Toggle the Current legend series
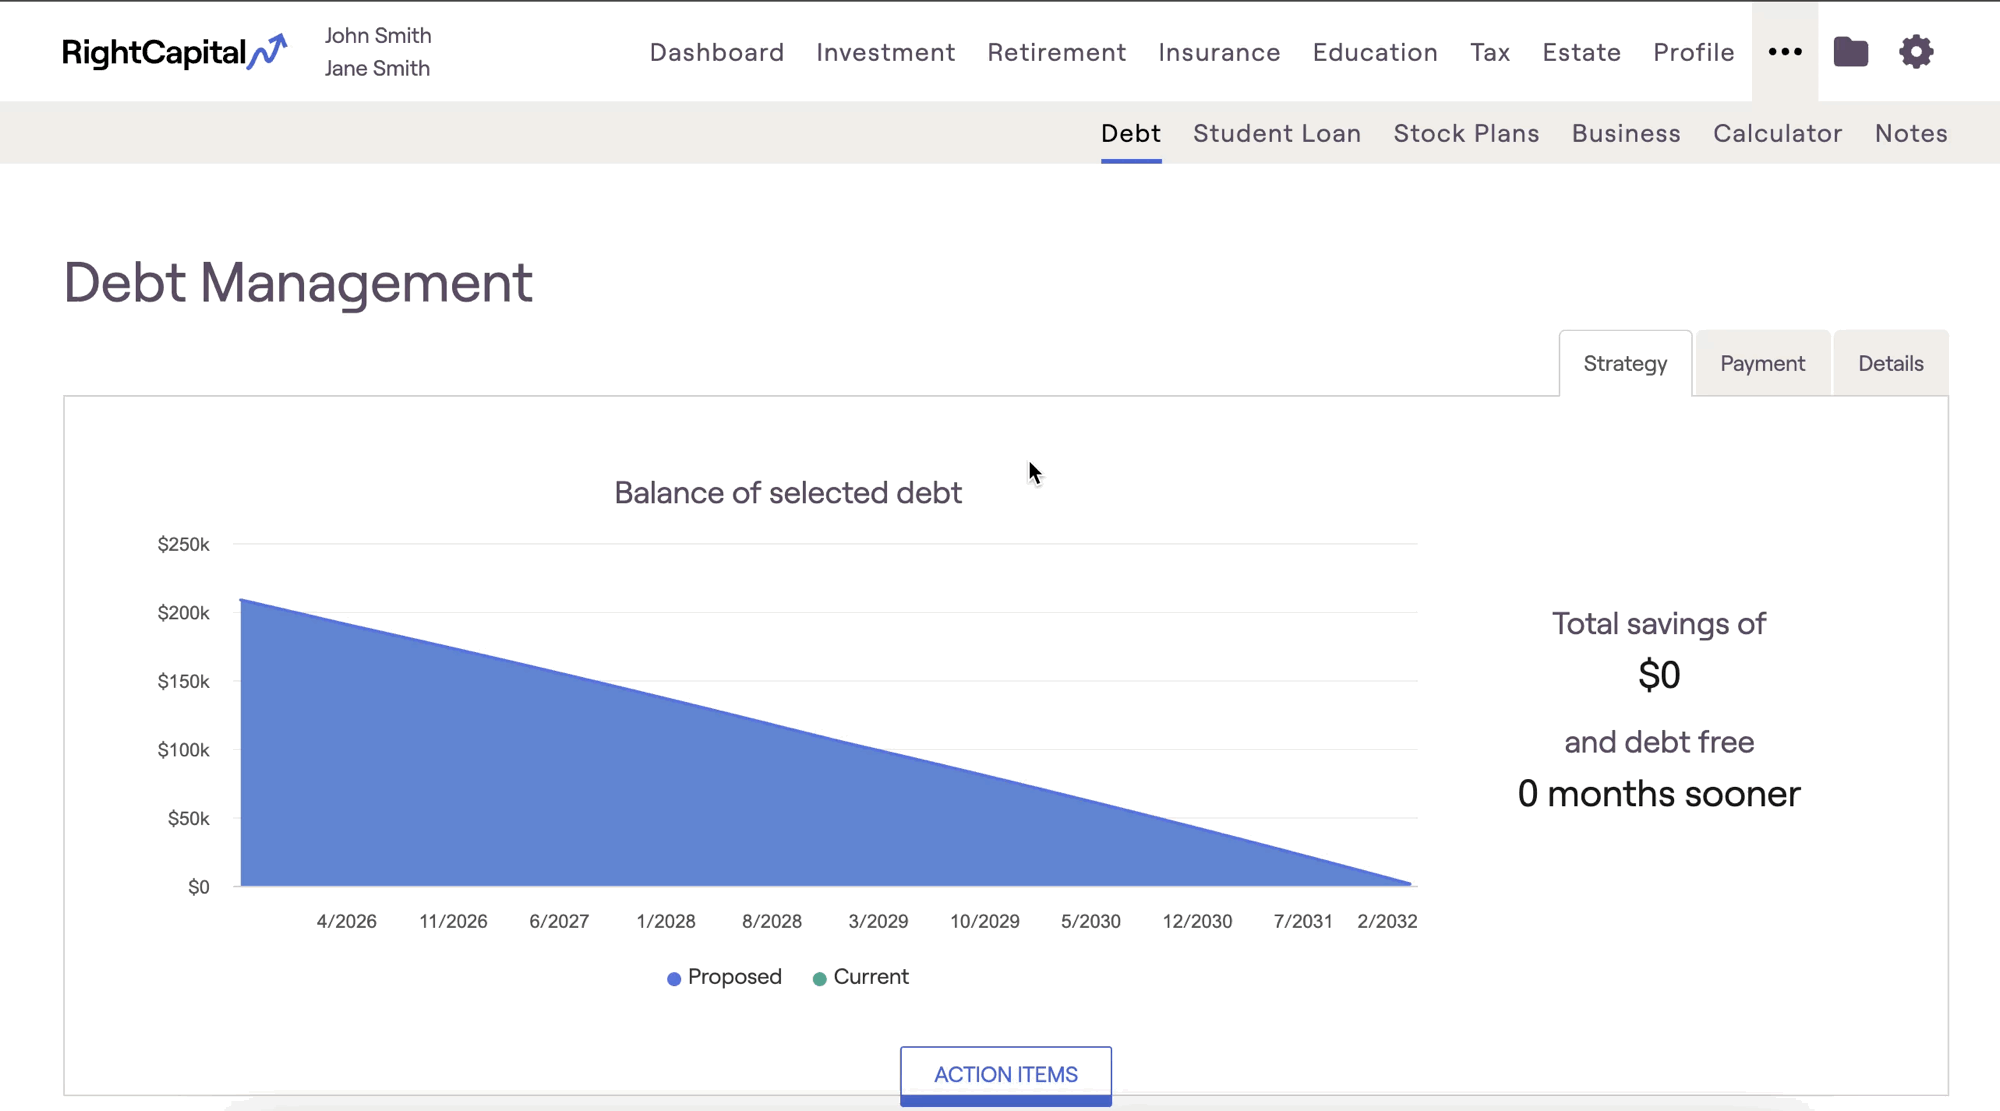Screen dimensions: 2000x1111 [861, 977]
